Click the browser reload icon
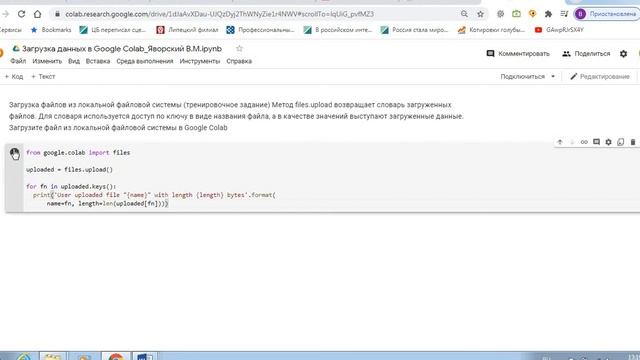640x360 pixels. (21, 14)
